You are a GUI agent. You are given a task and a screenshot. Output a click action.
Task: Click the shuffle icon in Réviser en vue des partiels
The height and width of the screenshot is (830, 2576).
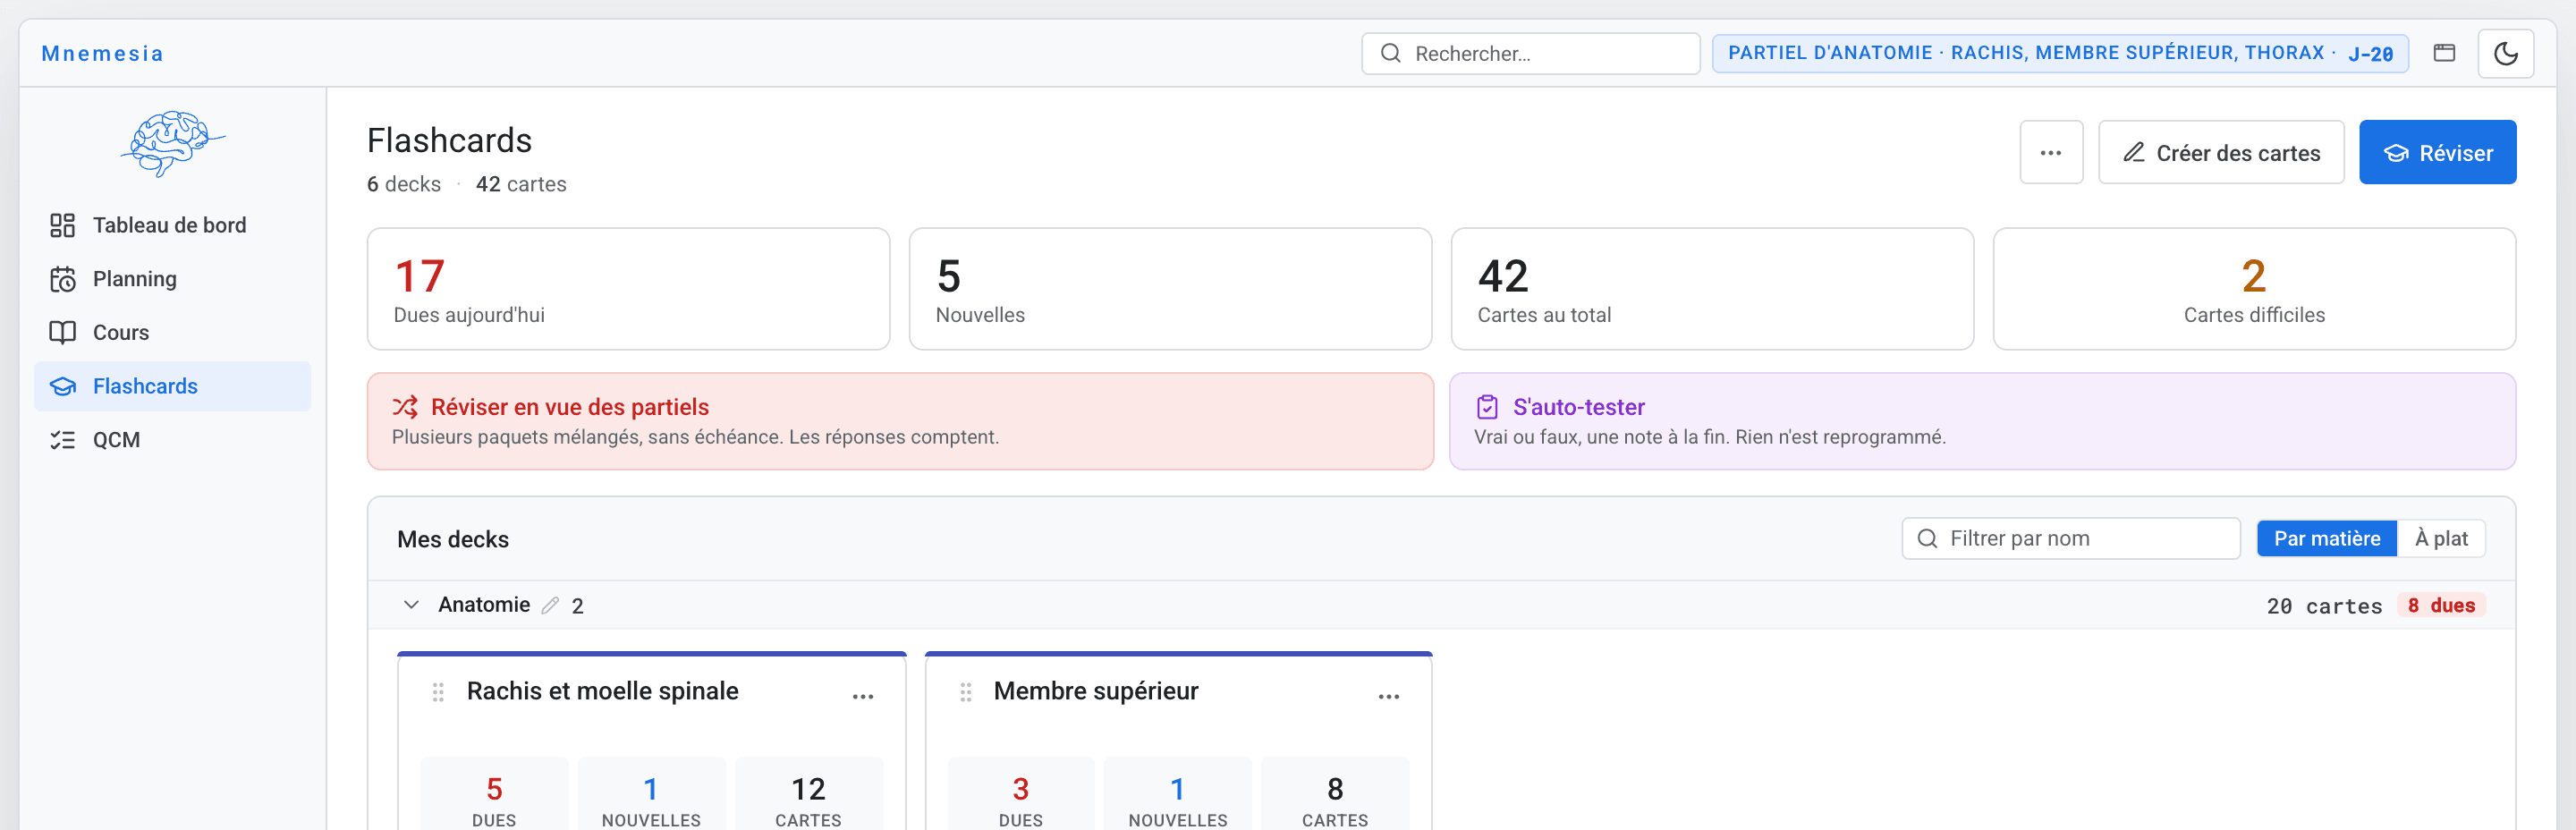pos(405,407)
